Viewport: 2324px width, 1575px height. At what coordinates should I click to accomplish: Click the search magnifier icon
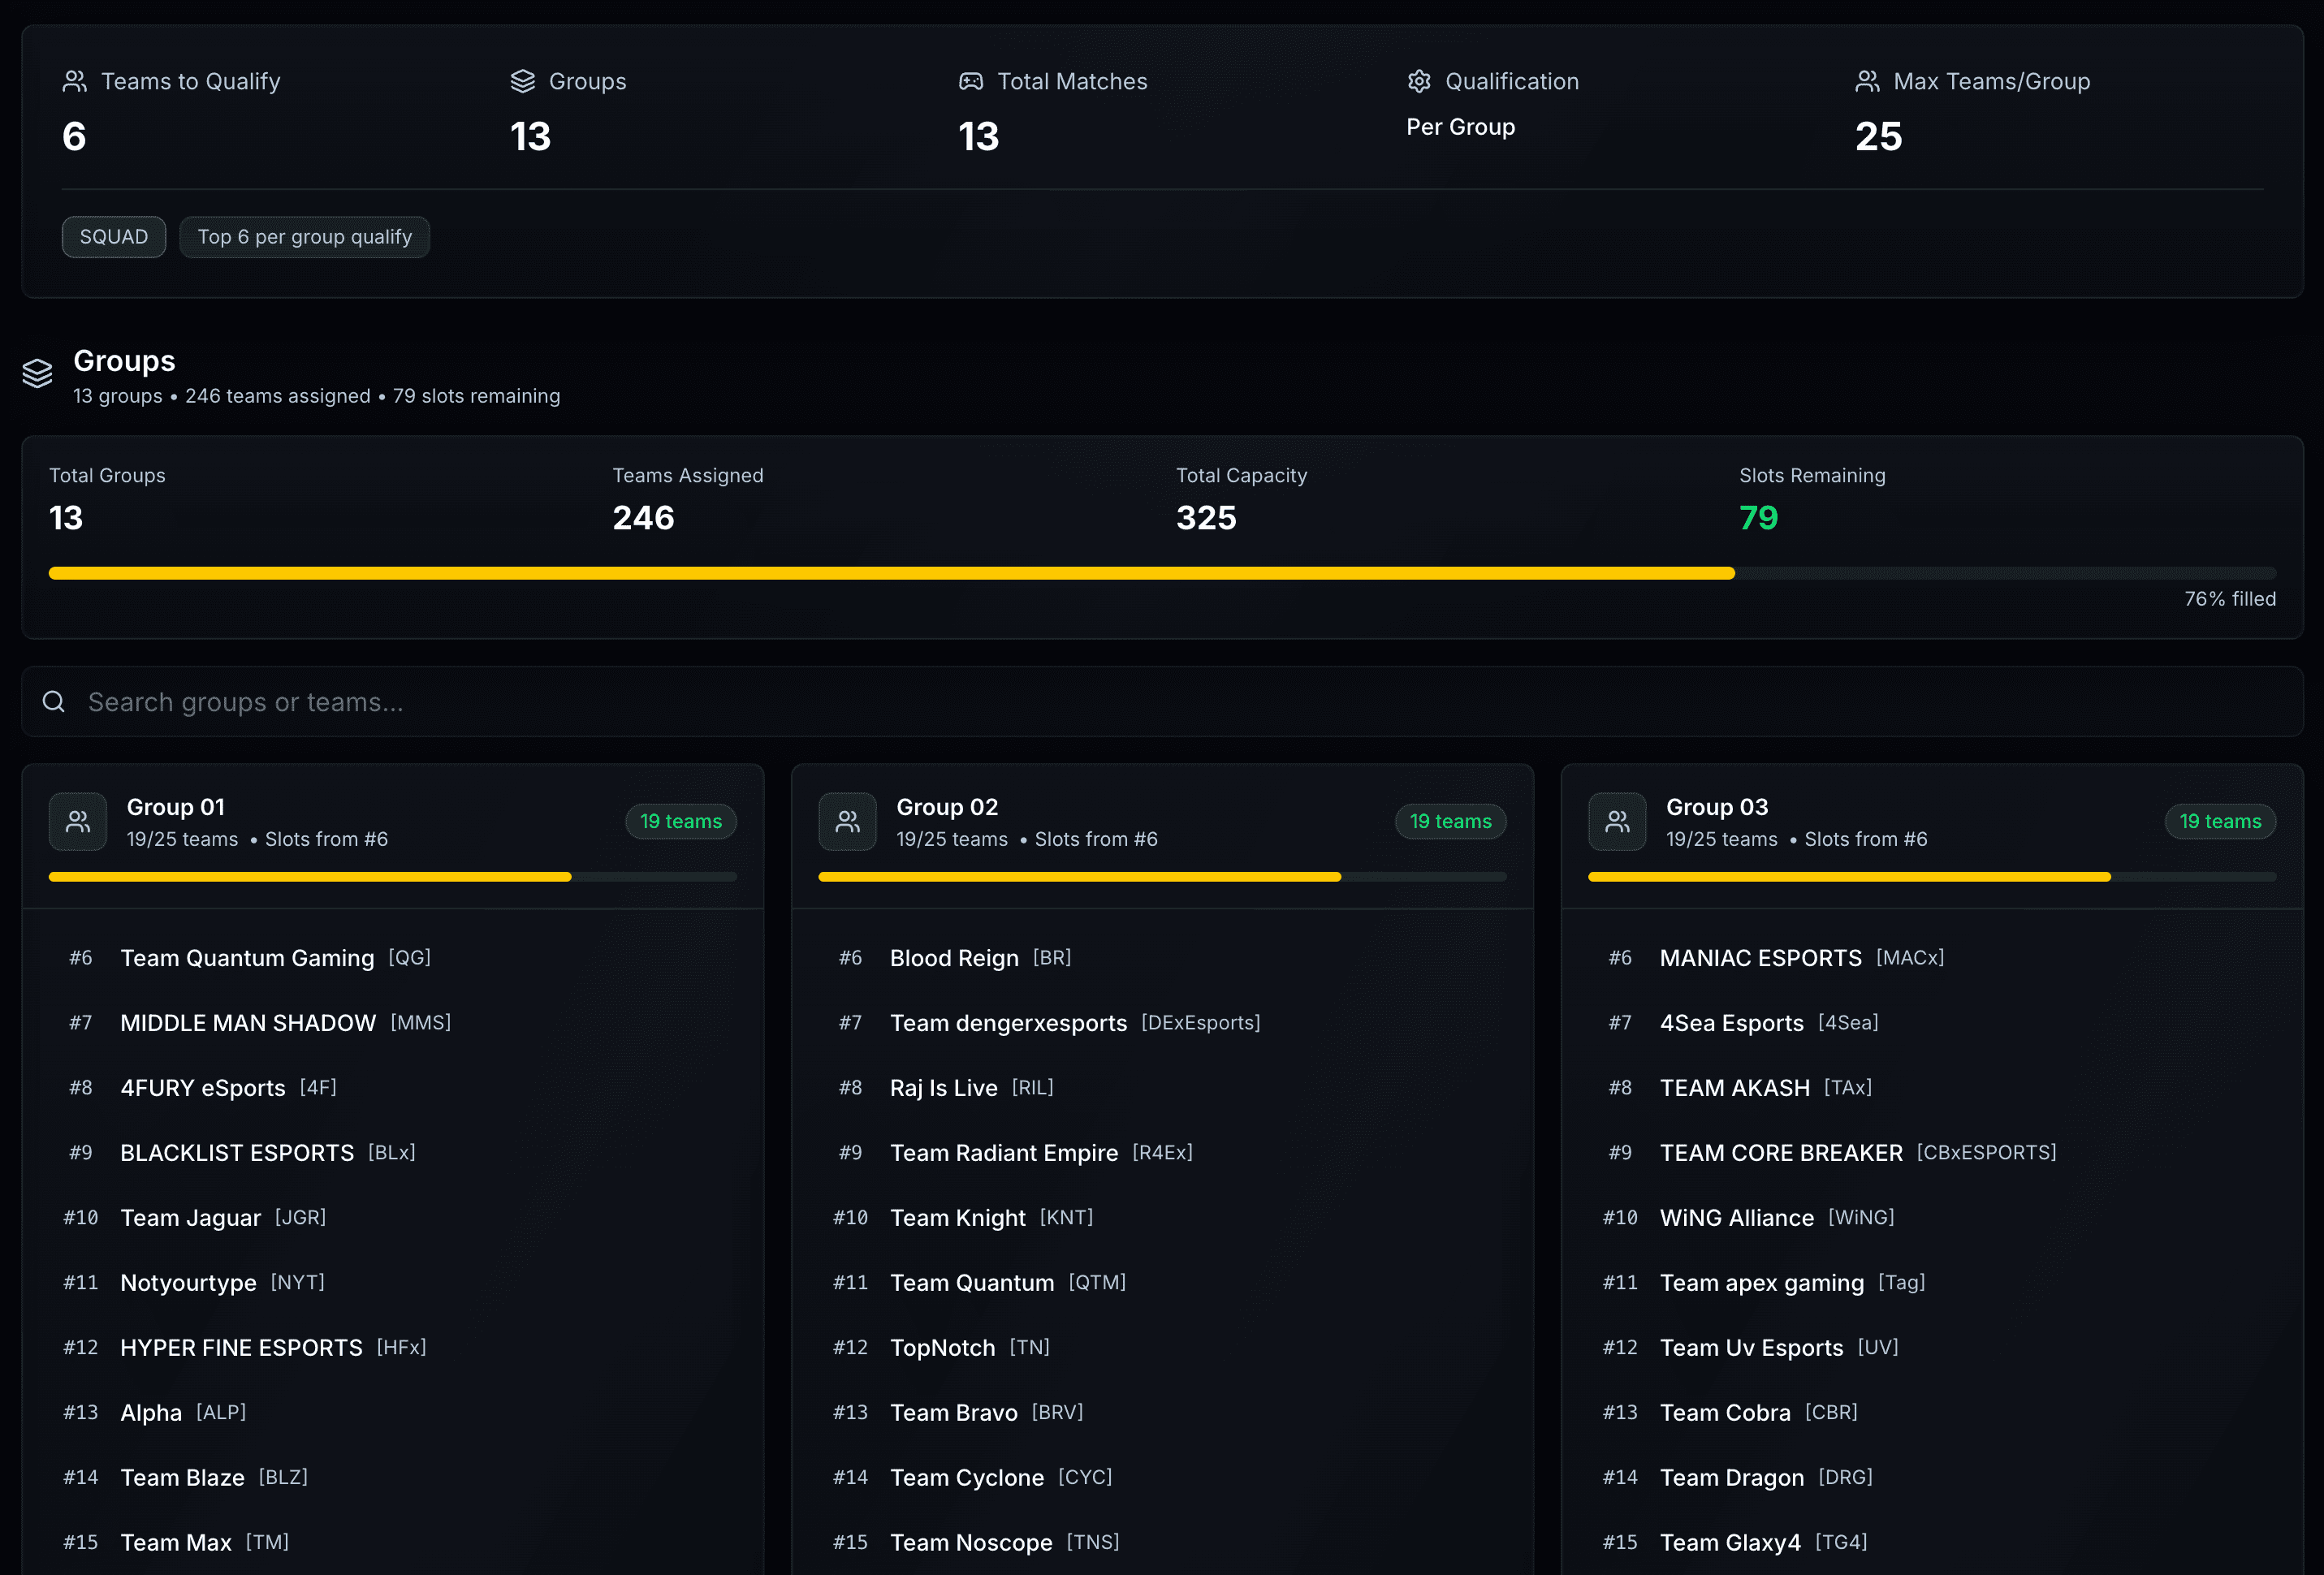[x=53, y=702]
